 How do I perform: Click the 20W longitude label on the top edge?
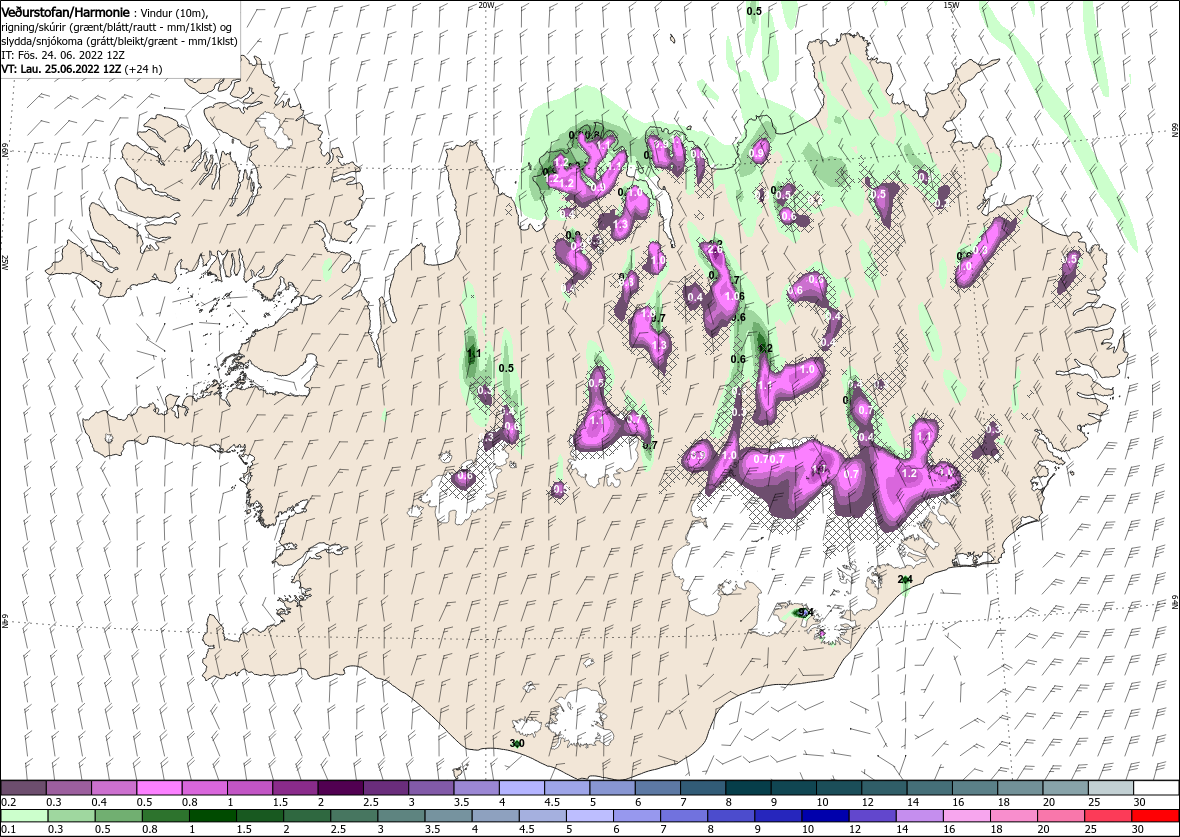click(x=487, y=5)
